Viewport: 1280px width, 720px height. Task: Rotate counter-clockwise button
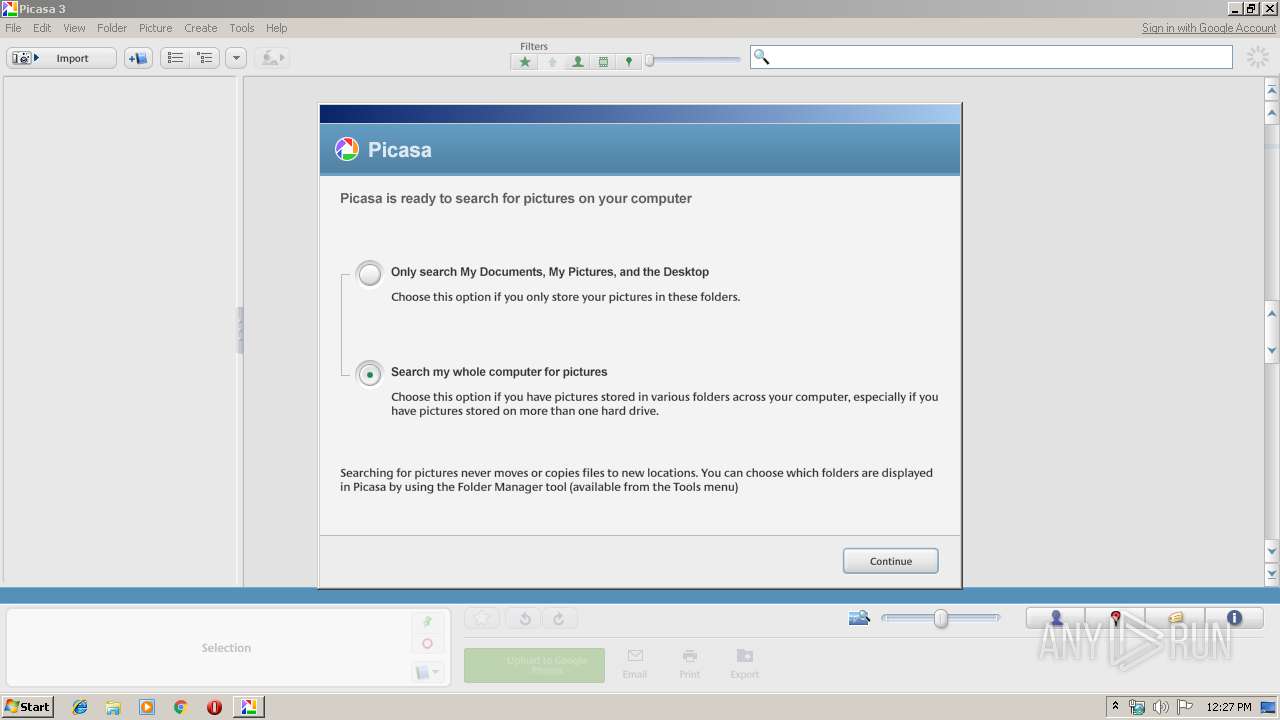point(524,619)
